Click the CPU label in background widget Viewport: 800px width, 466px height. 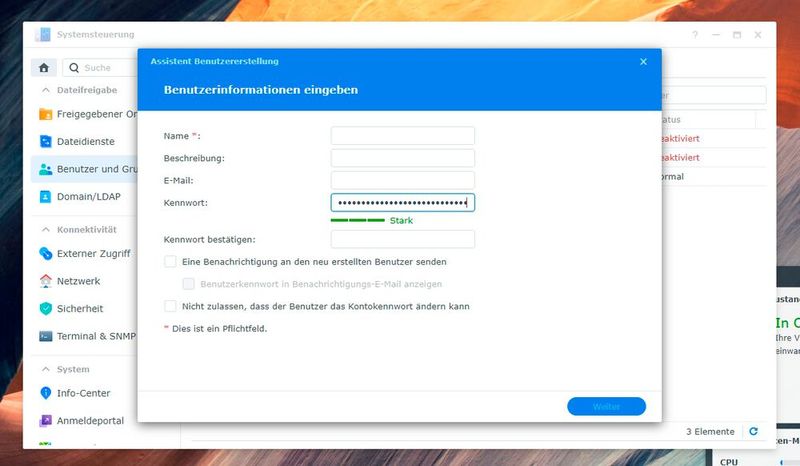point(729,462)
